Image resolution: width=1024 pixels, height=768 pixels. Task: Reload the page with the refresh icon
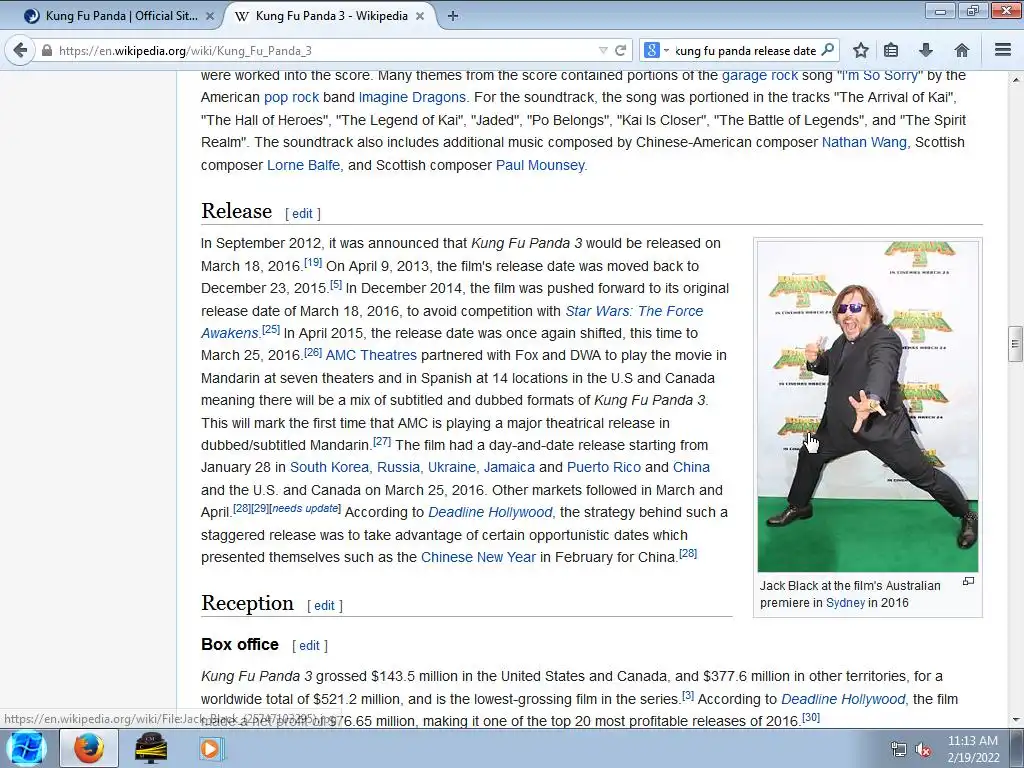(620, 50)
